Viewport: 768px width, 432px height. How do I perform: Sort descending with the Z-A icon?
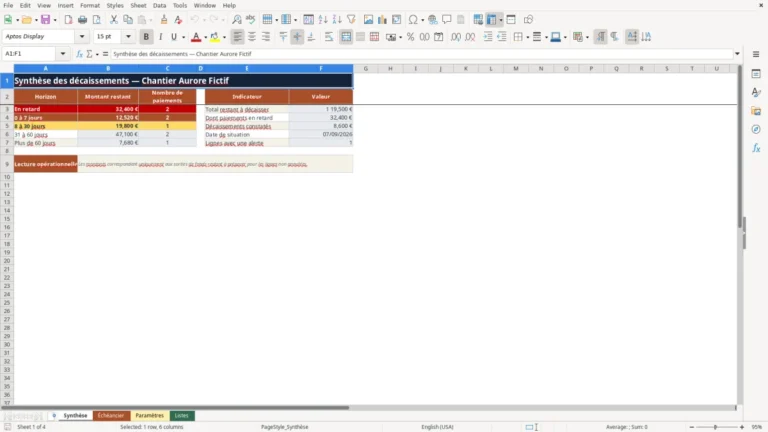coord(337,20)
